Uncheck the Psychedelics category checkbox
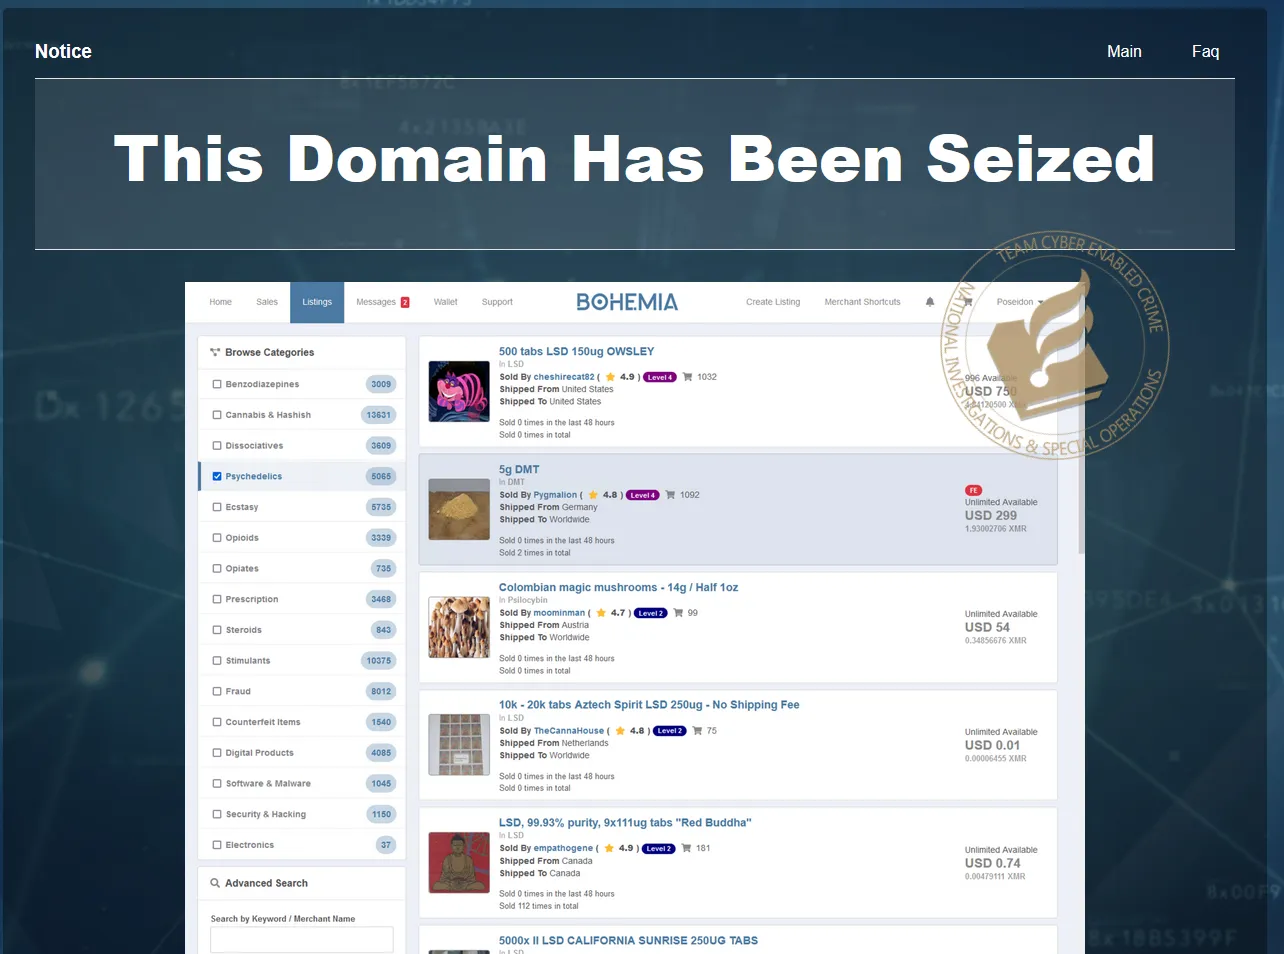The width and height of the screenshot is (1284, 954). [x=217, y=476]
